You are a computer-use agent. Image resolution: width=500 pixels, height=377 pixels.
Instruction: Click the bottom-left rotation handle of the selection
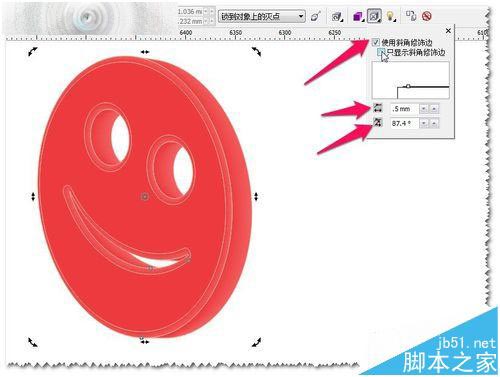coord(33,342)
